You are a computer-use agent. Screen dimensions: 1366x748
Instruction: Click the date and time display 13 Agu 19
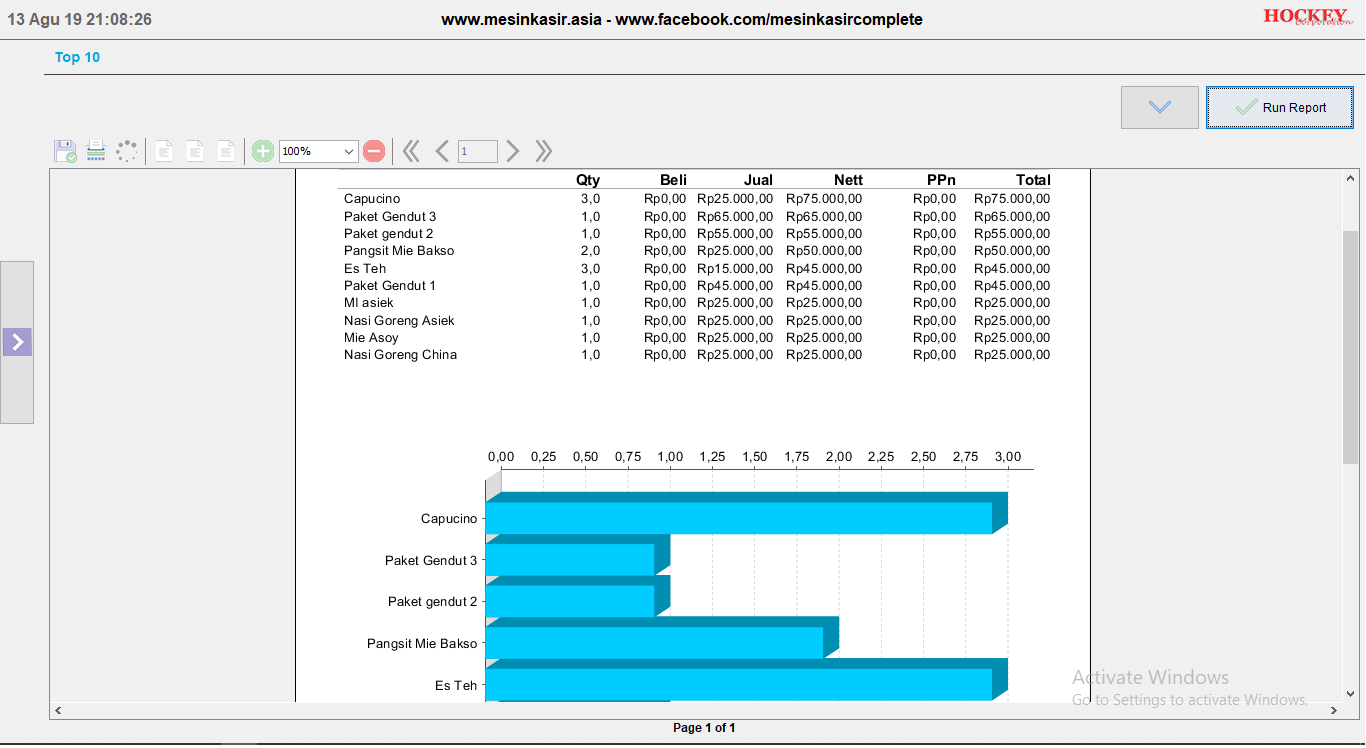pos(80,19)
